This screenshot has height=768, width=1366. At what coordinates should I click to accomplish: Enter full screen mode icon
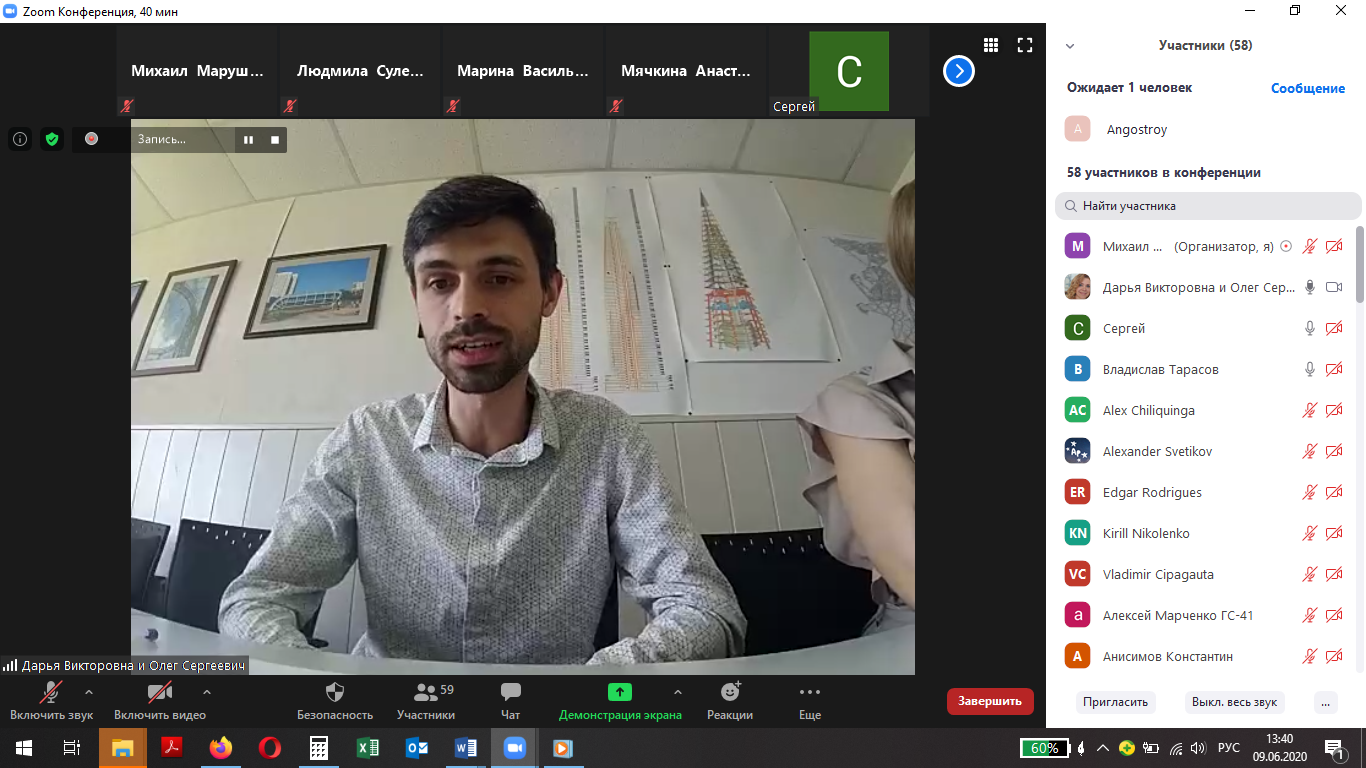[x=1025, y=45]
